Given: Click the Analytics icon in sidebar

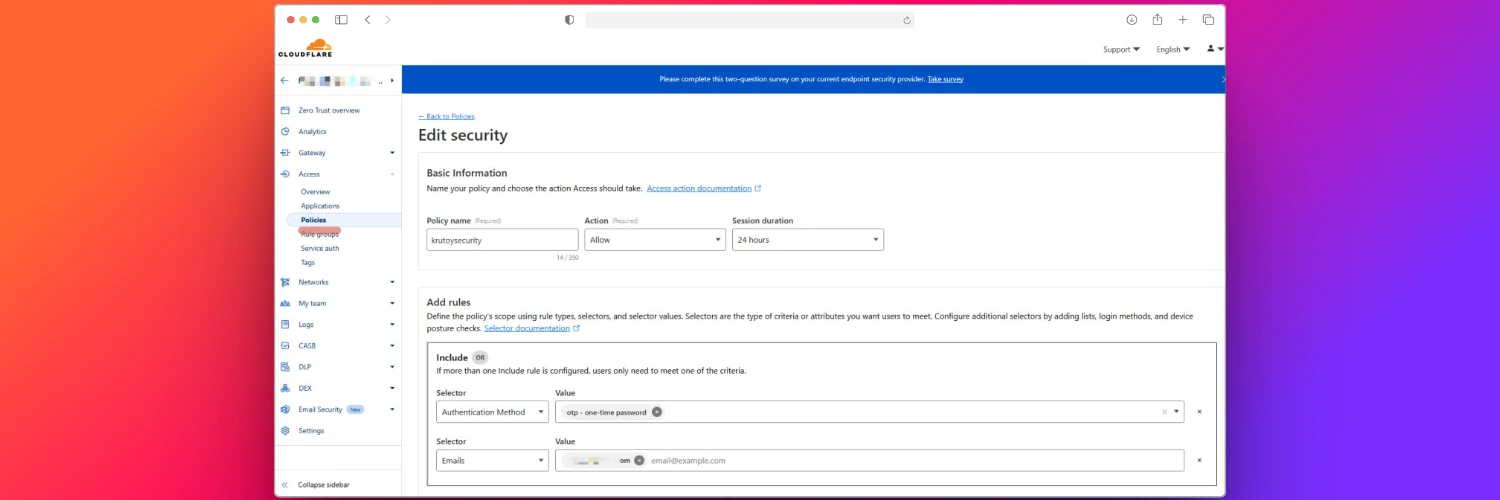Looking at the screenshot, I should click(x=285, y=132).
